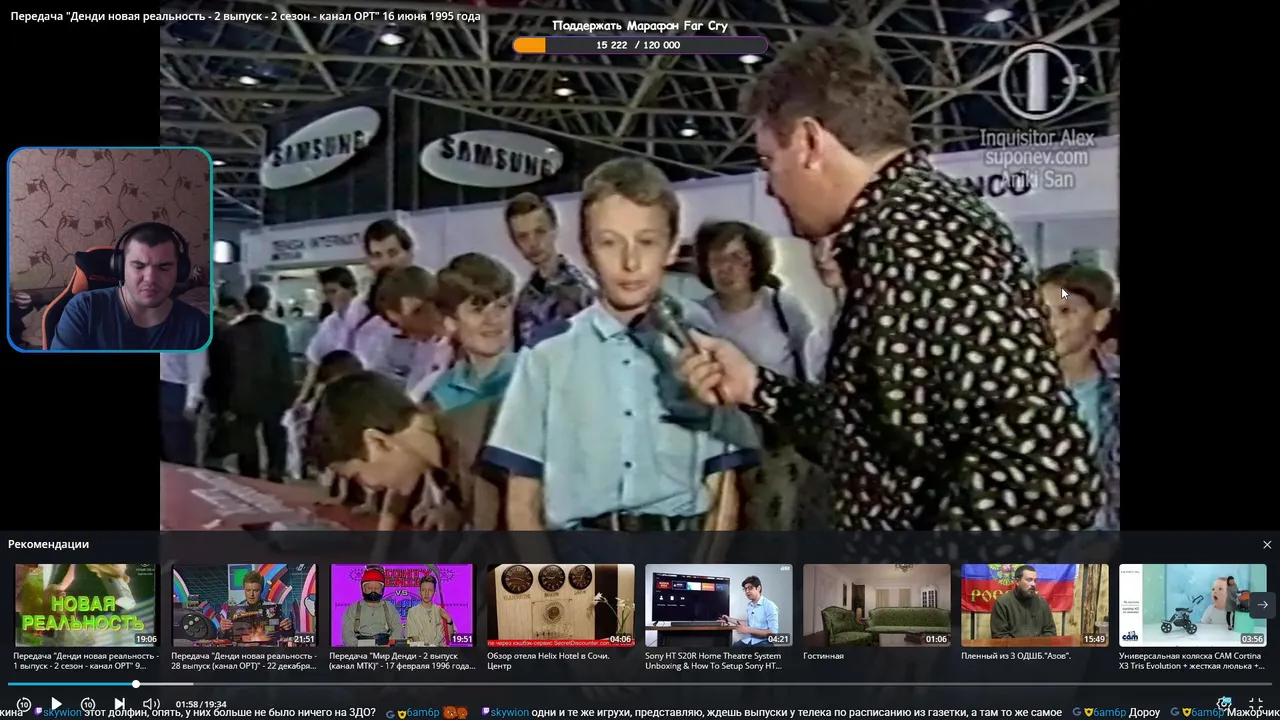The width and height of the screenshot is (1280, 720).
Task: Click the 'Рекомендации' heading
Action: click(48, 544)
